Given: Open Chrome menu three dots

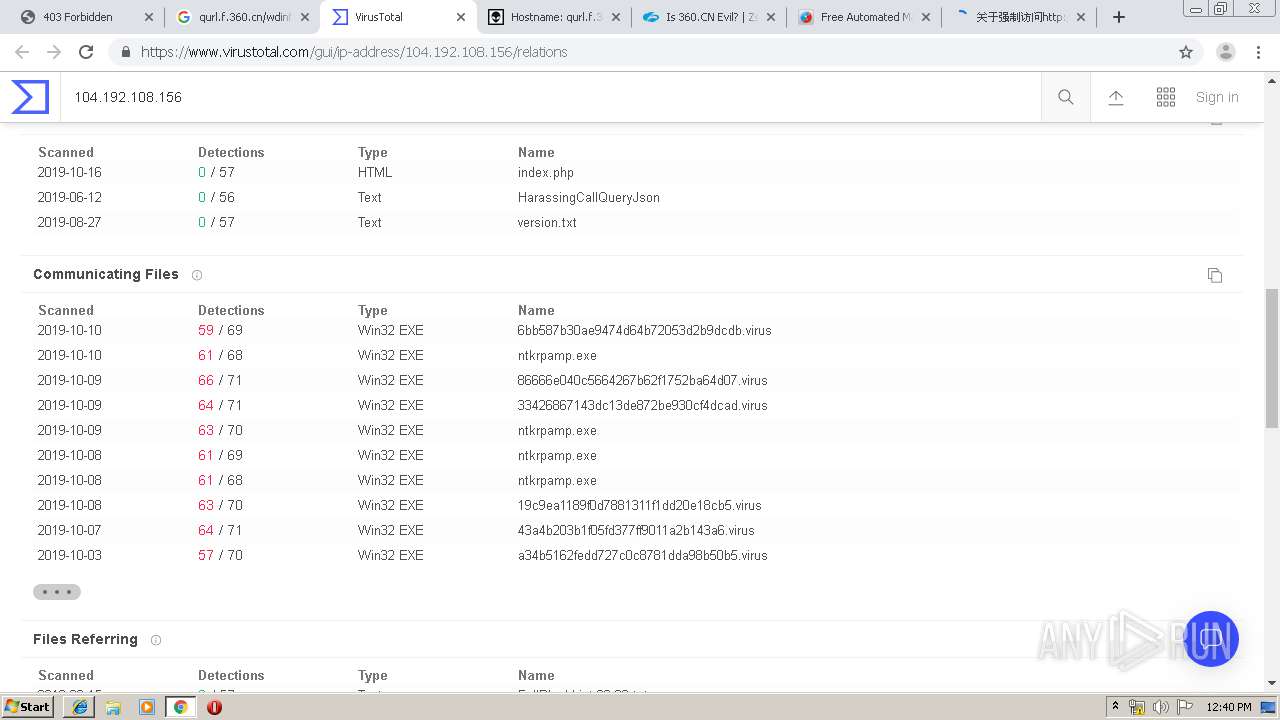Looking at the screenshot, I should coord(1260,52).
